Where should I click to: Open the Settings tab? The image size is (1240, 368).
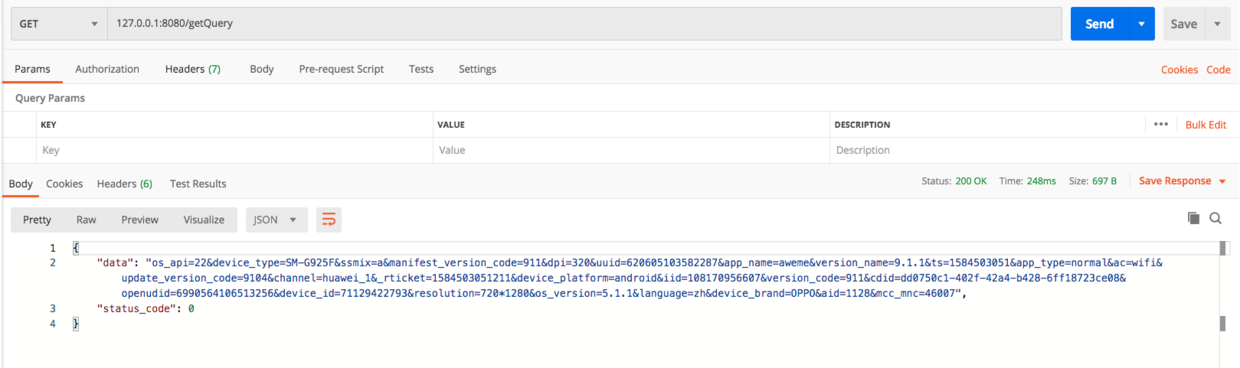[x=477, y=69]
